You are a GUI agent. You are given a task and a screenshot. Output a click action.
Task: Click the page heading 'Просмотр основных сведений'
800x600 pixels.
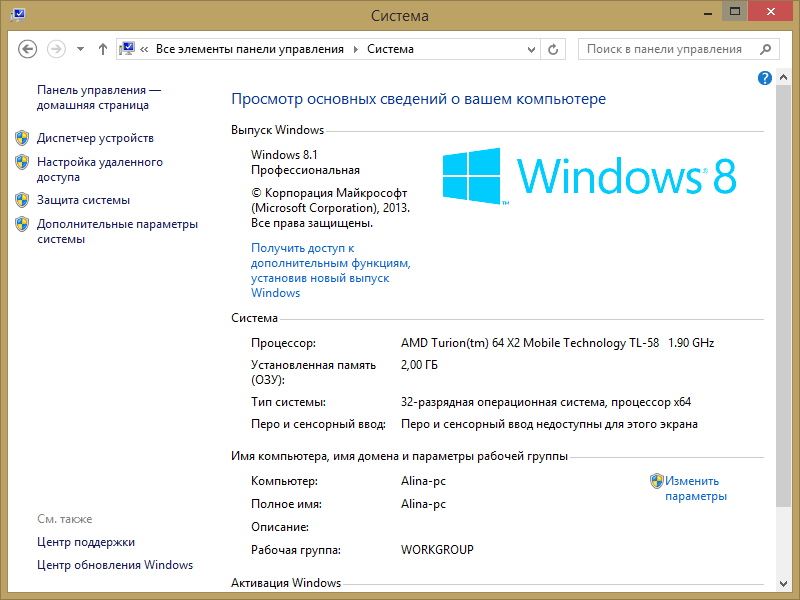coord(418,99)
